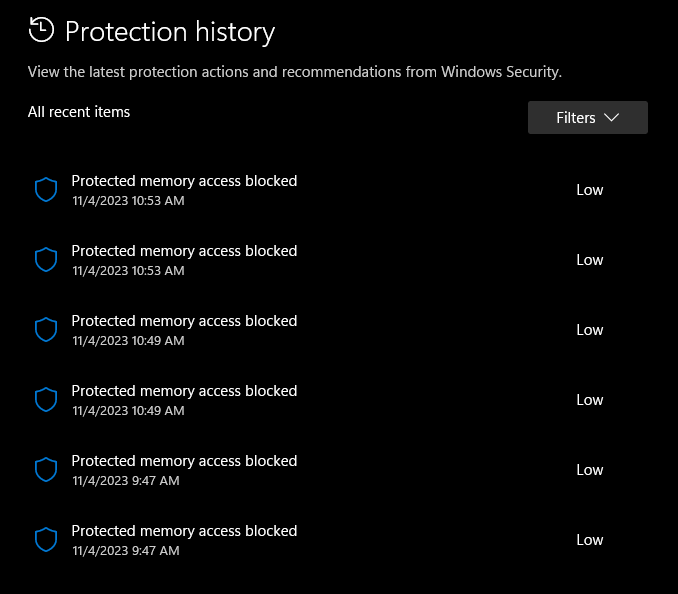Expand first 10:49 AM Protected memory entry title
Viewport: 678px width, 594px height.
(184, 321)
